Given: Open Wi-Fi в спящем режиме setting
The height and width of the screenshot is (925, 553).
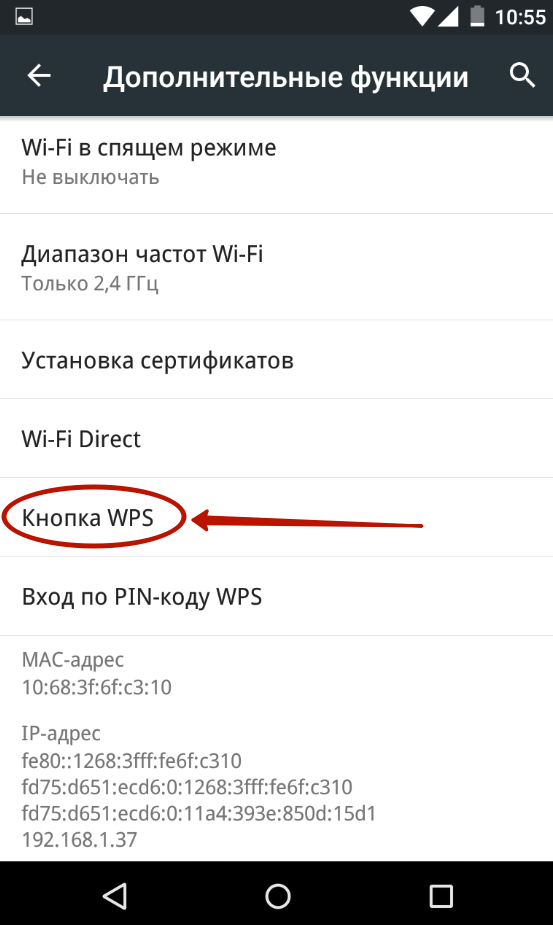Looking at the screenshot, I should click(276, 162).
